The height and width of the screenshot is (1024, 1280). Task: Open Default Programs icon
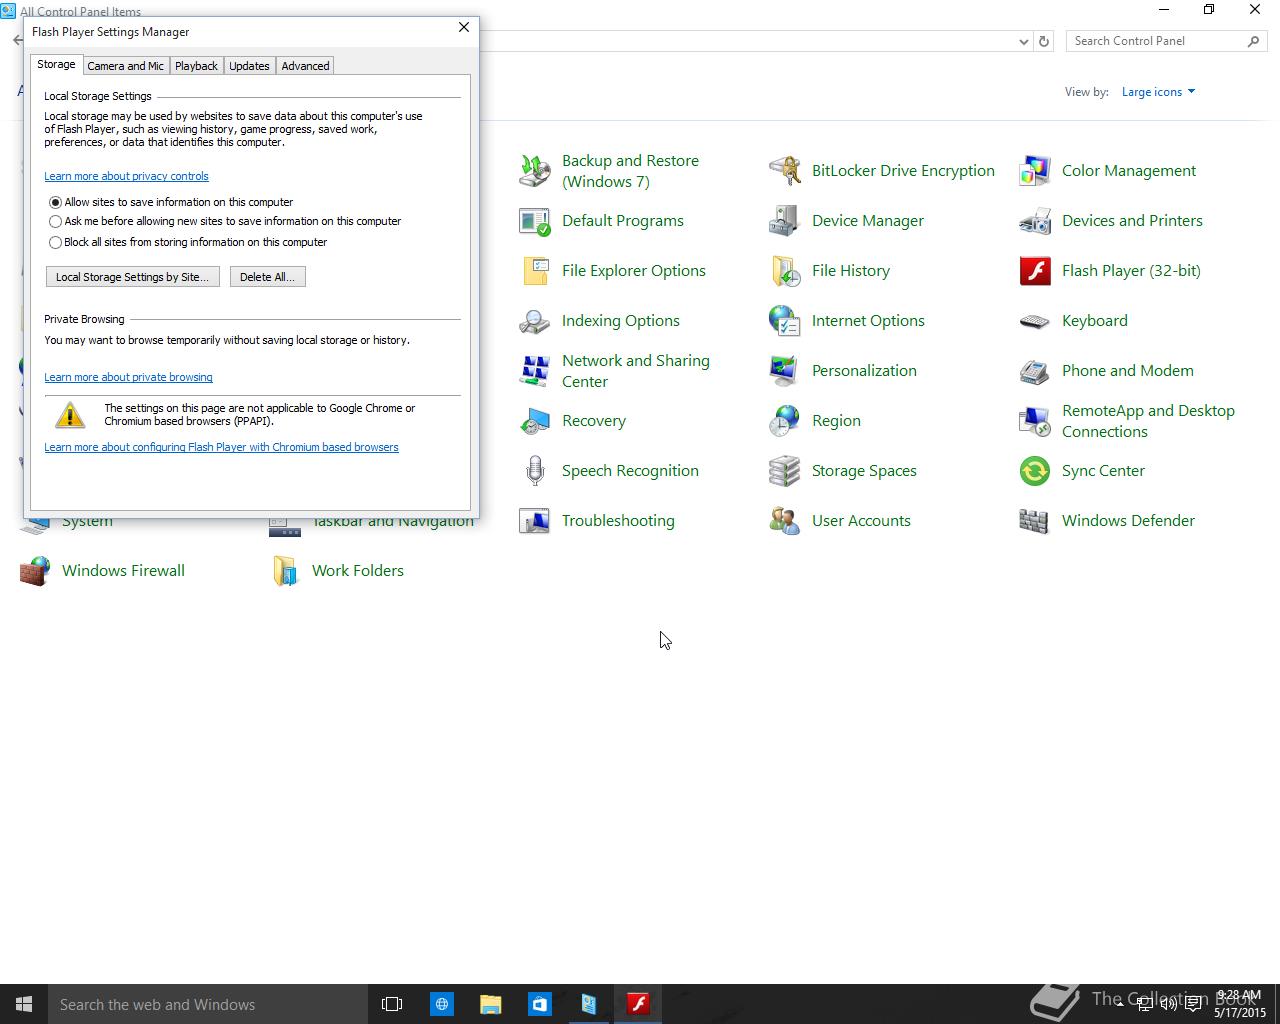[535, 221]
